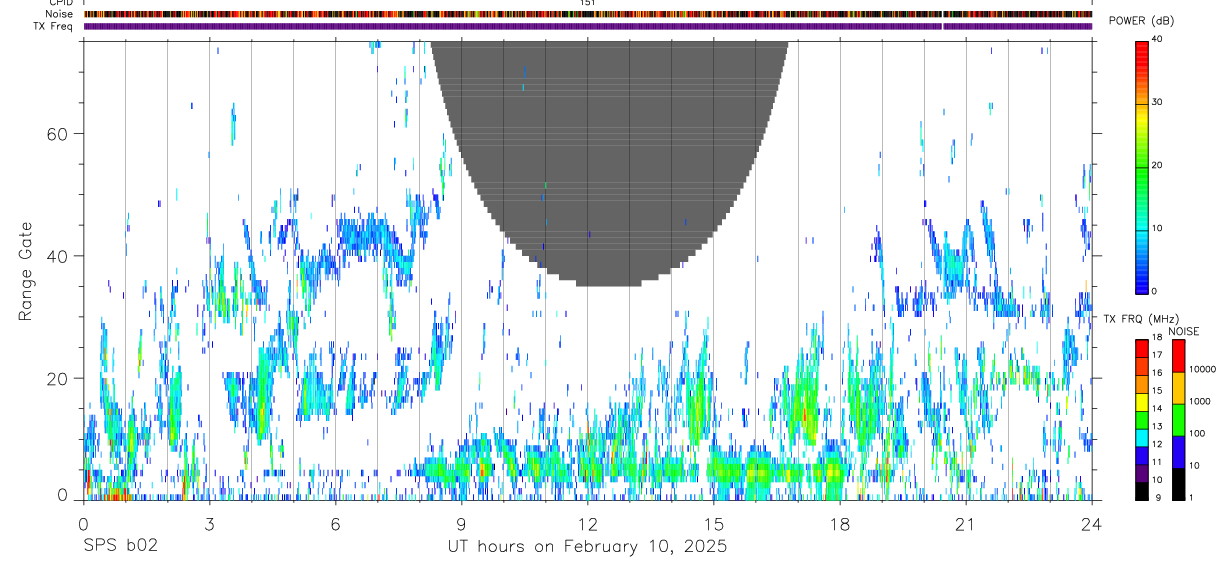Click the 30 label on POWER colorbar
The height and width of the screenshot is (567, 1228).
[1157, 103]
